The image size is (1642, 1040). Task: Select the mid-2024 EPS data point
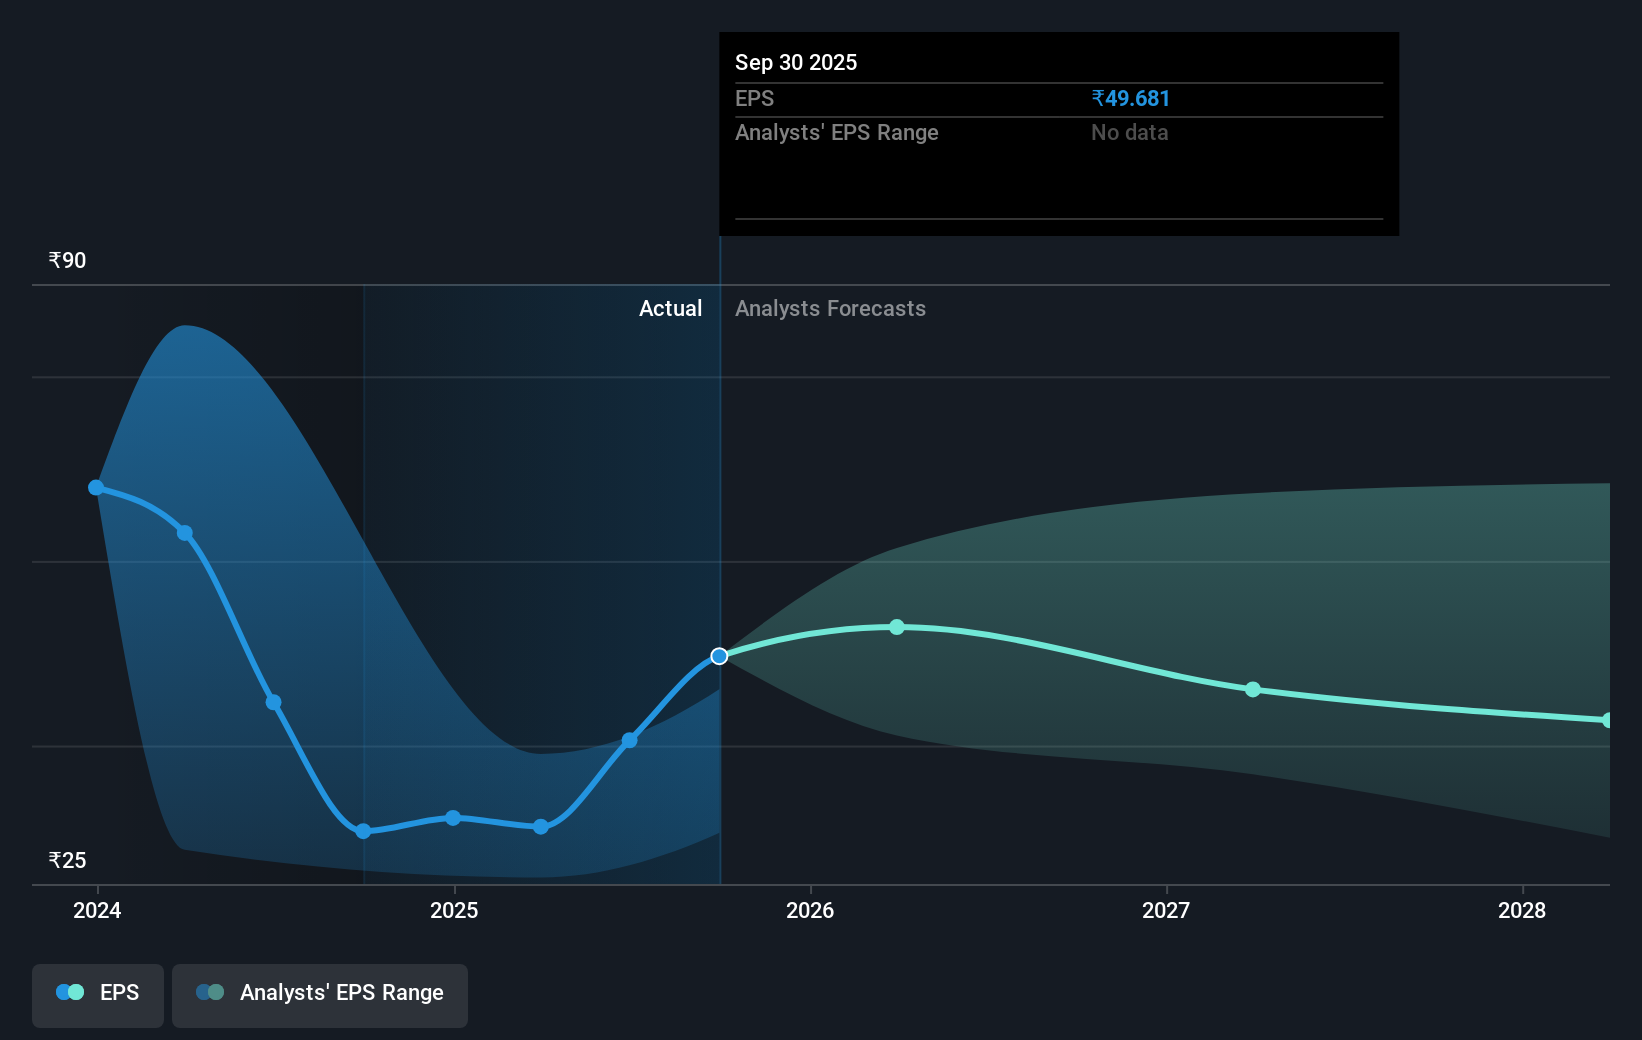pyautogui.click(x=273, y=702)
